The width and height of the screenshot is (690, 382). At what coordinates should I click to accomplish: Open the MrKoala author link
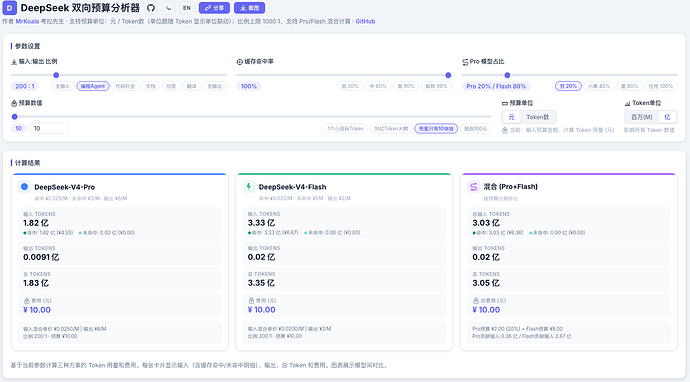tap(27, 21)
